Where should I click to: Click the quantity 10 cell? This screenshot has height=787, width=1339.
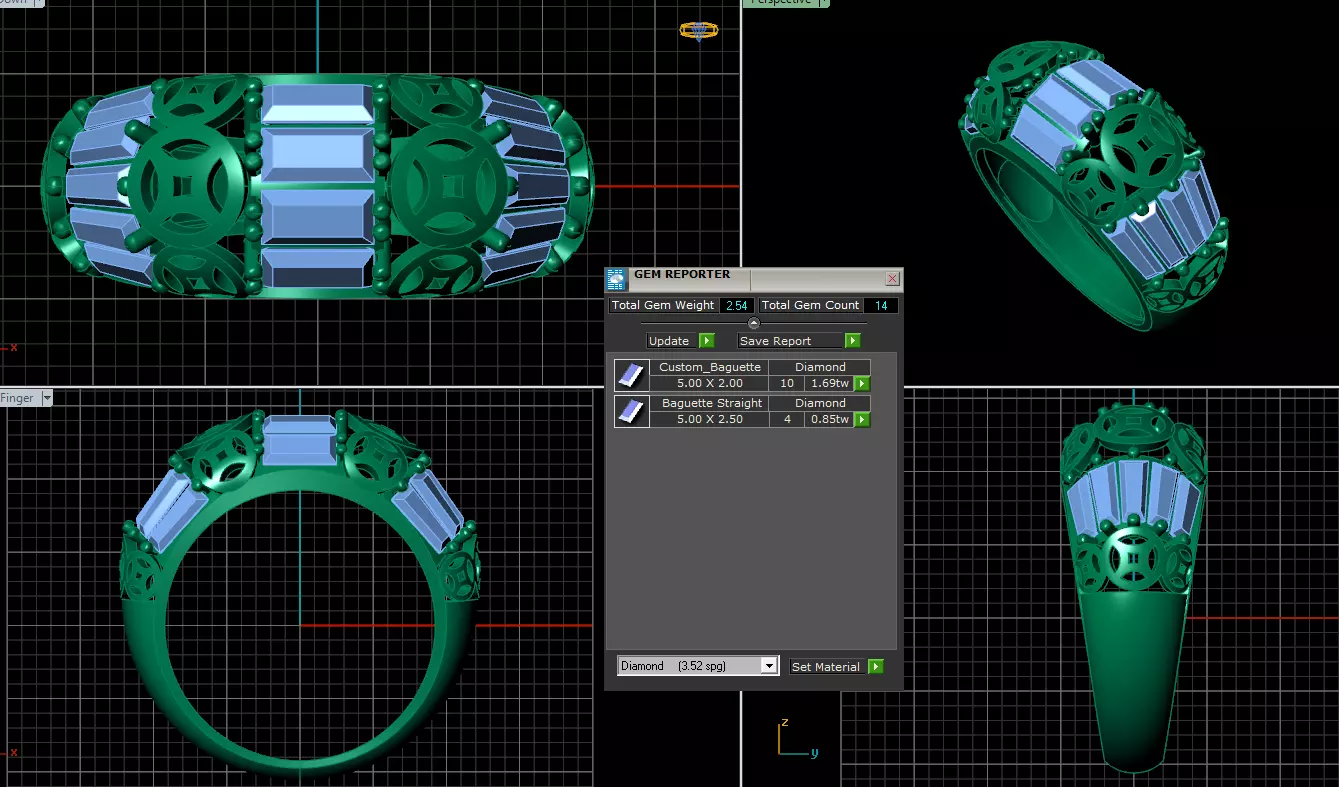tap(787, 383)
